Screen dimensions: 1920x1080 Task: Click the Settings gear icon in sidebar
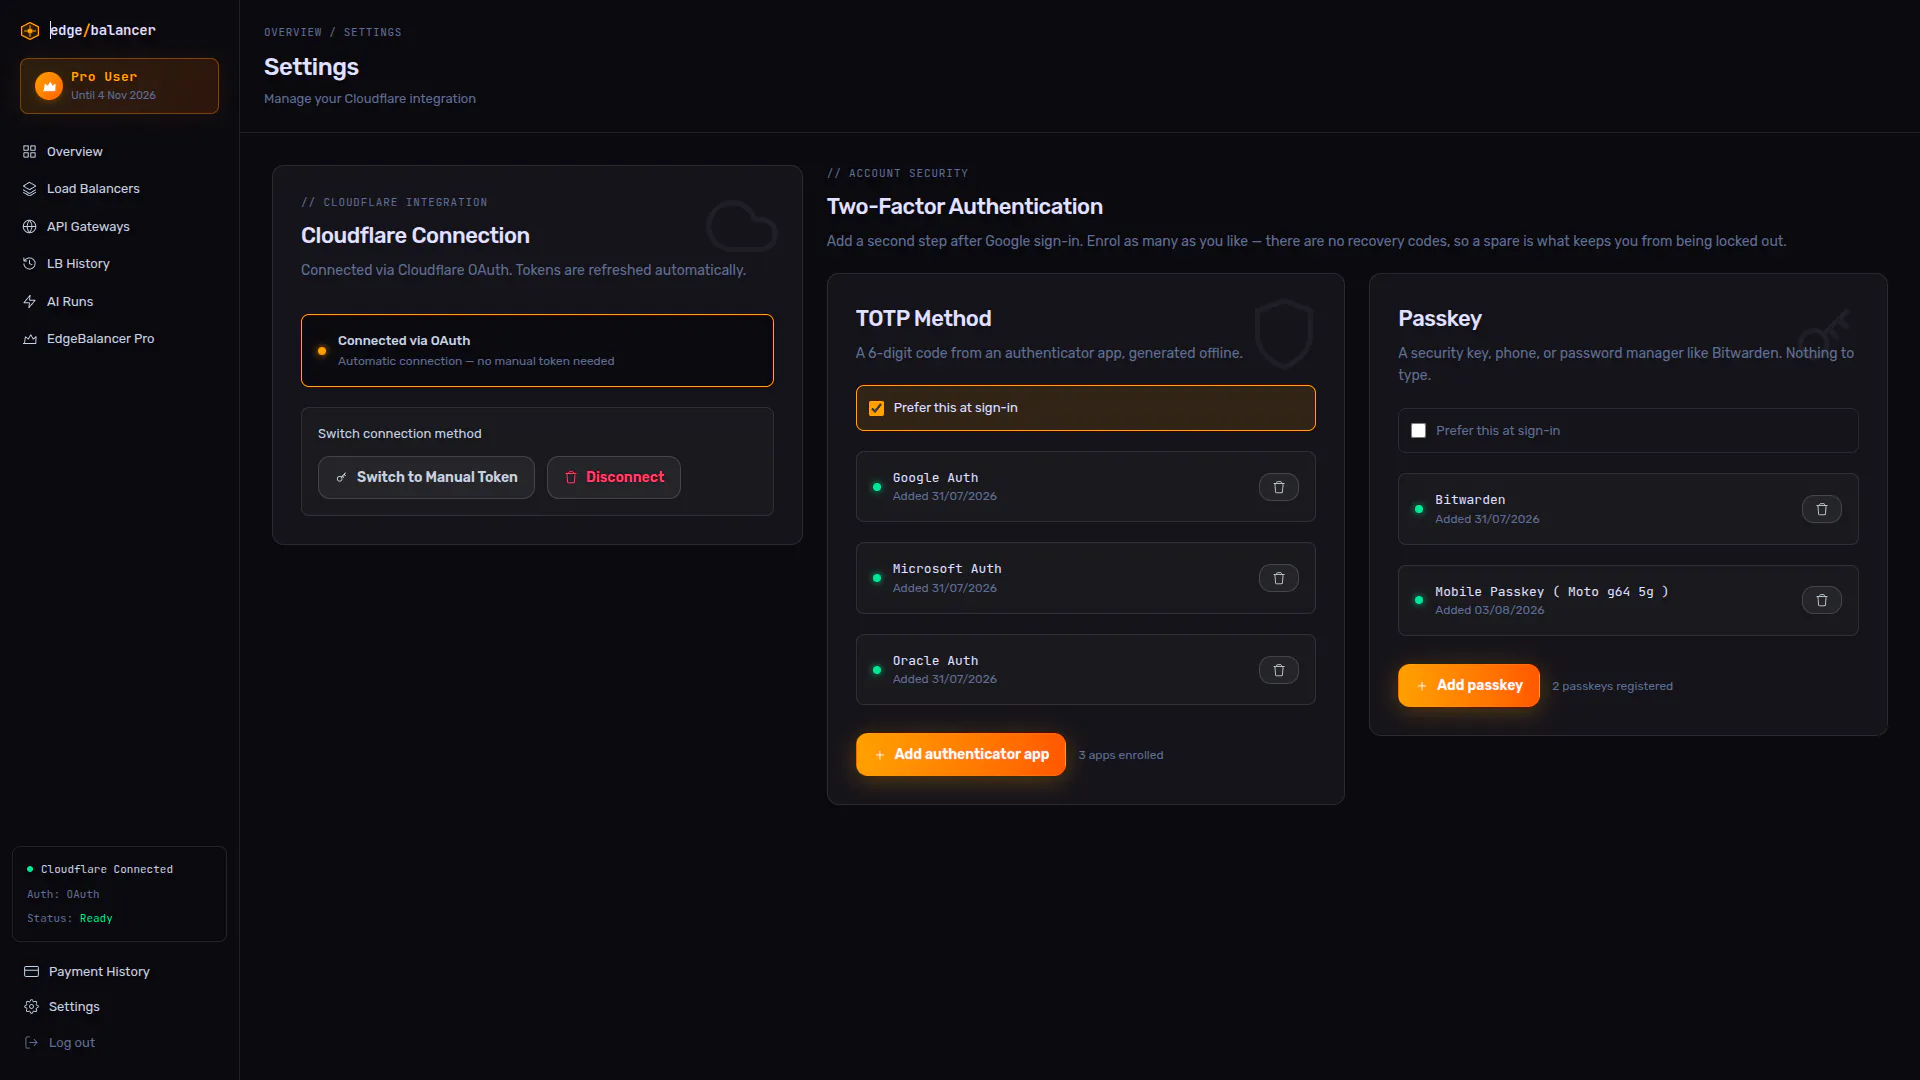[31, 1007]
